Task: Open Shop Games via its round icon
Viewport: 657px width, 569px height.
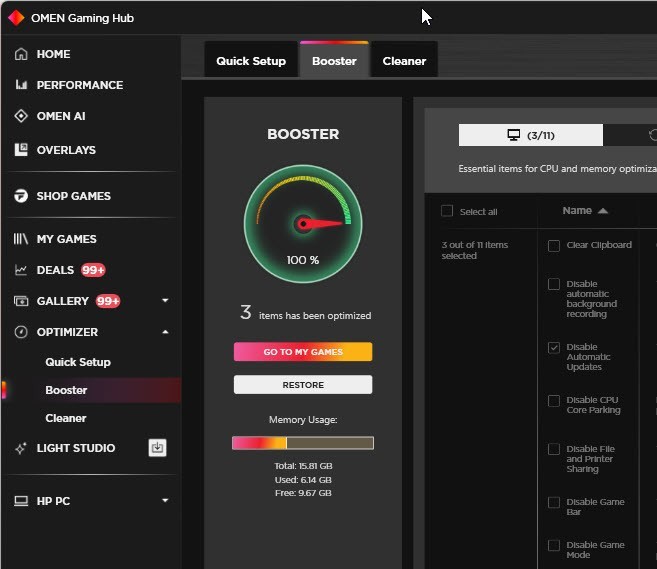Action: [x=21, y=196]
